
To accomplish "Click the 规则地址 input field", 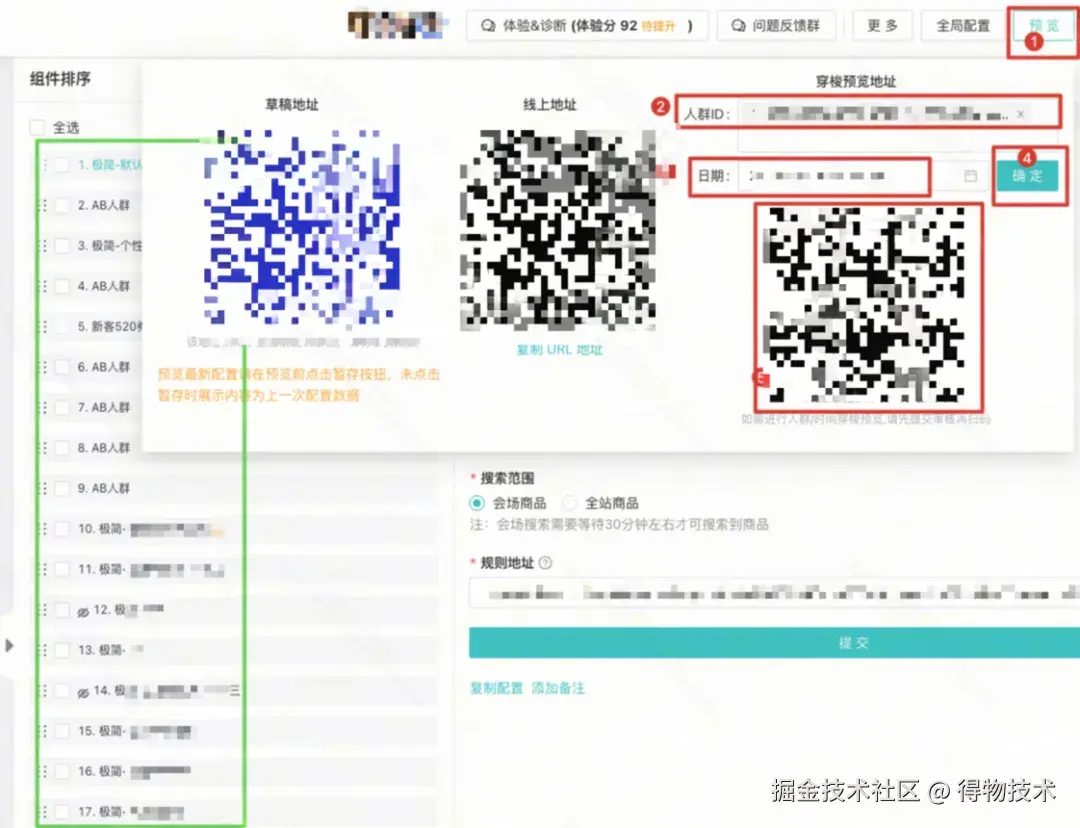I will click(x=774, y=593).
